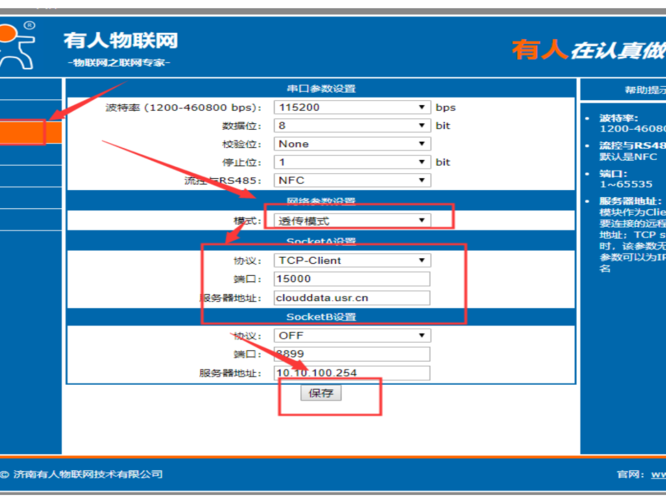Click the SocketB server address field 10.10.100.254
666x500 pixels.
(x=352, y=373)
